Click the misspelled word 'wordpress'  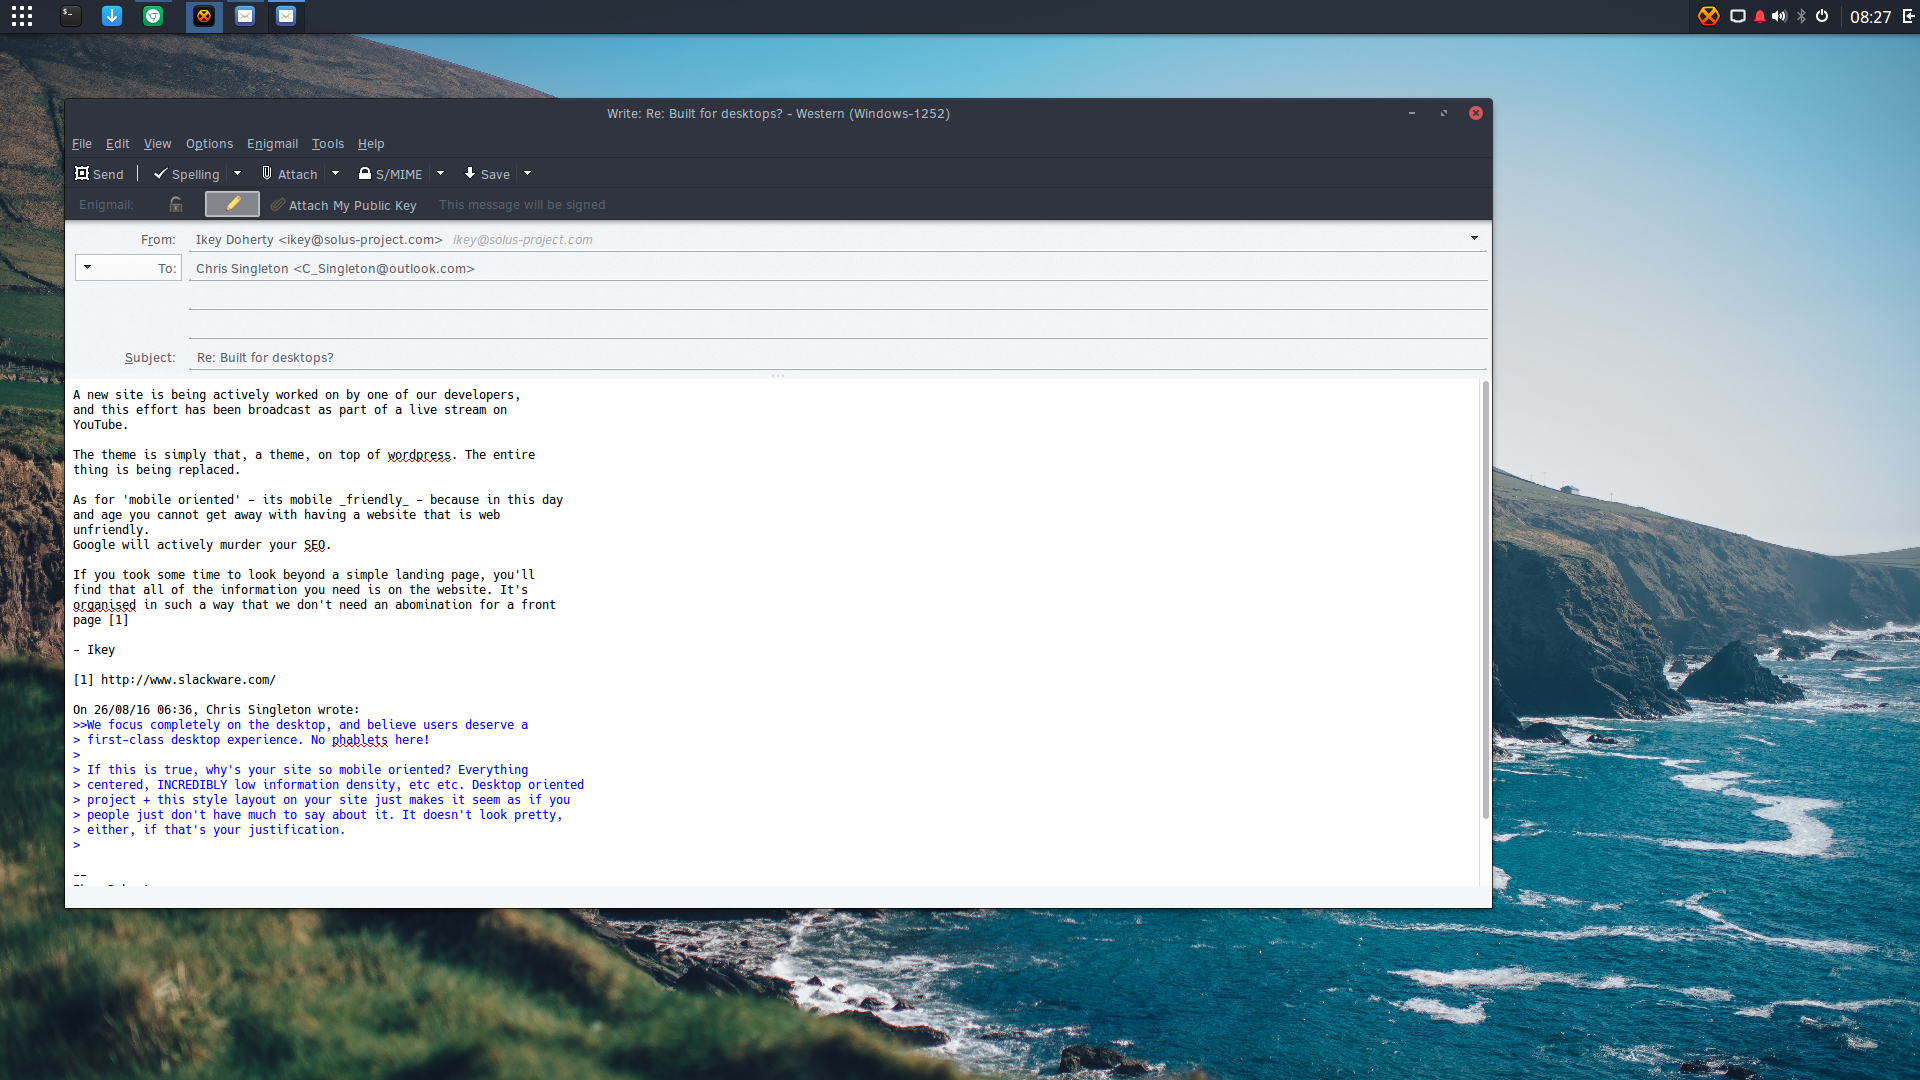419,455
